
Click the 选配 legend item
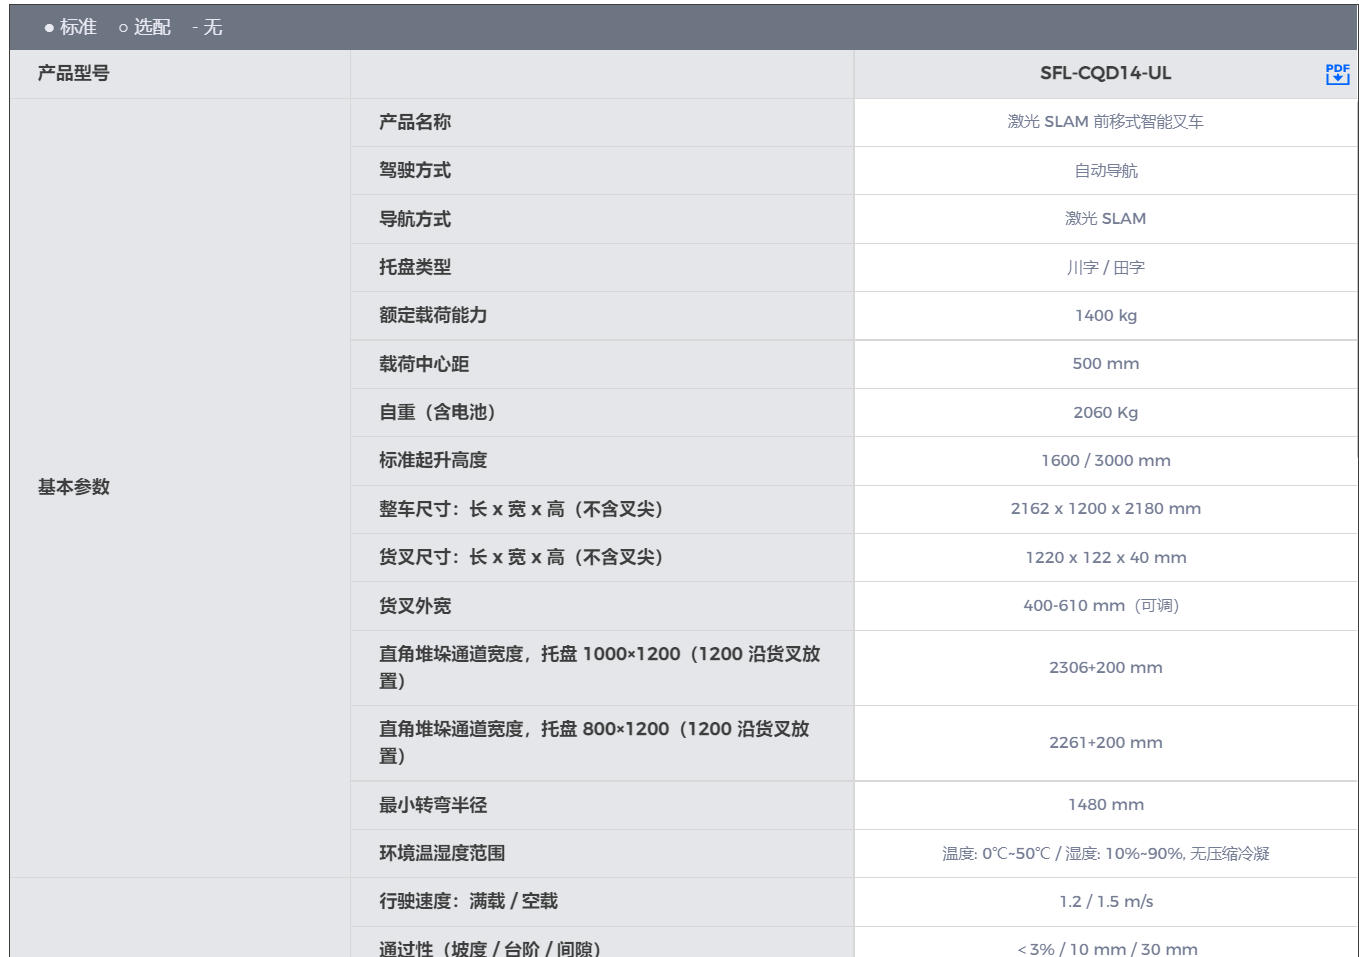click(x=145, y=27)
